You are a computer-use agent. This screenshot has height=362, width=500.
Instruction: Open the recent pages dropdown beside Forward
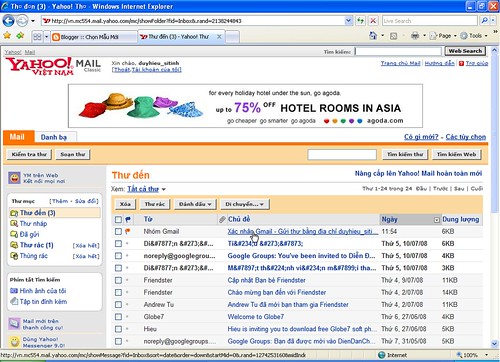pyautogui.click(x=33, y=21)
